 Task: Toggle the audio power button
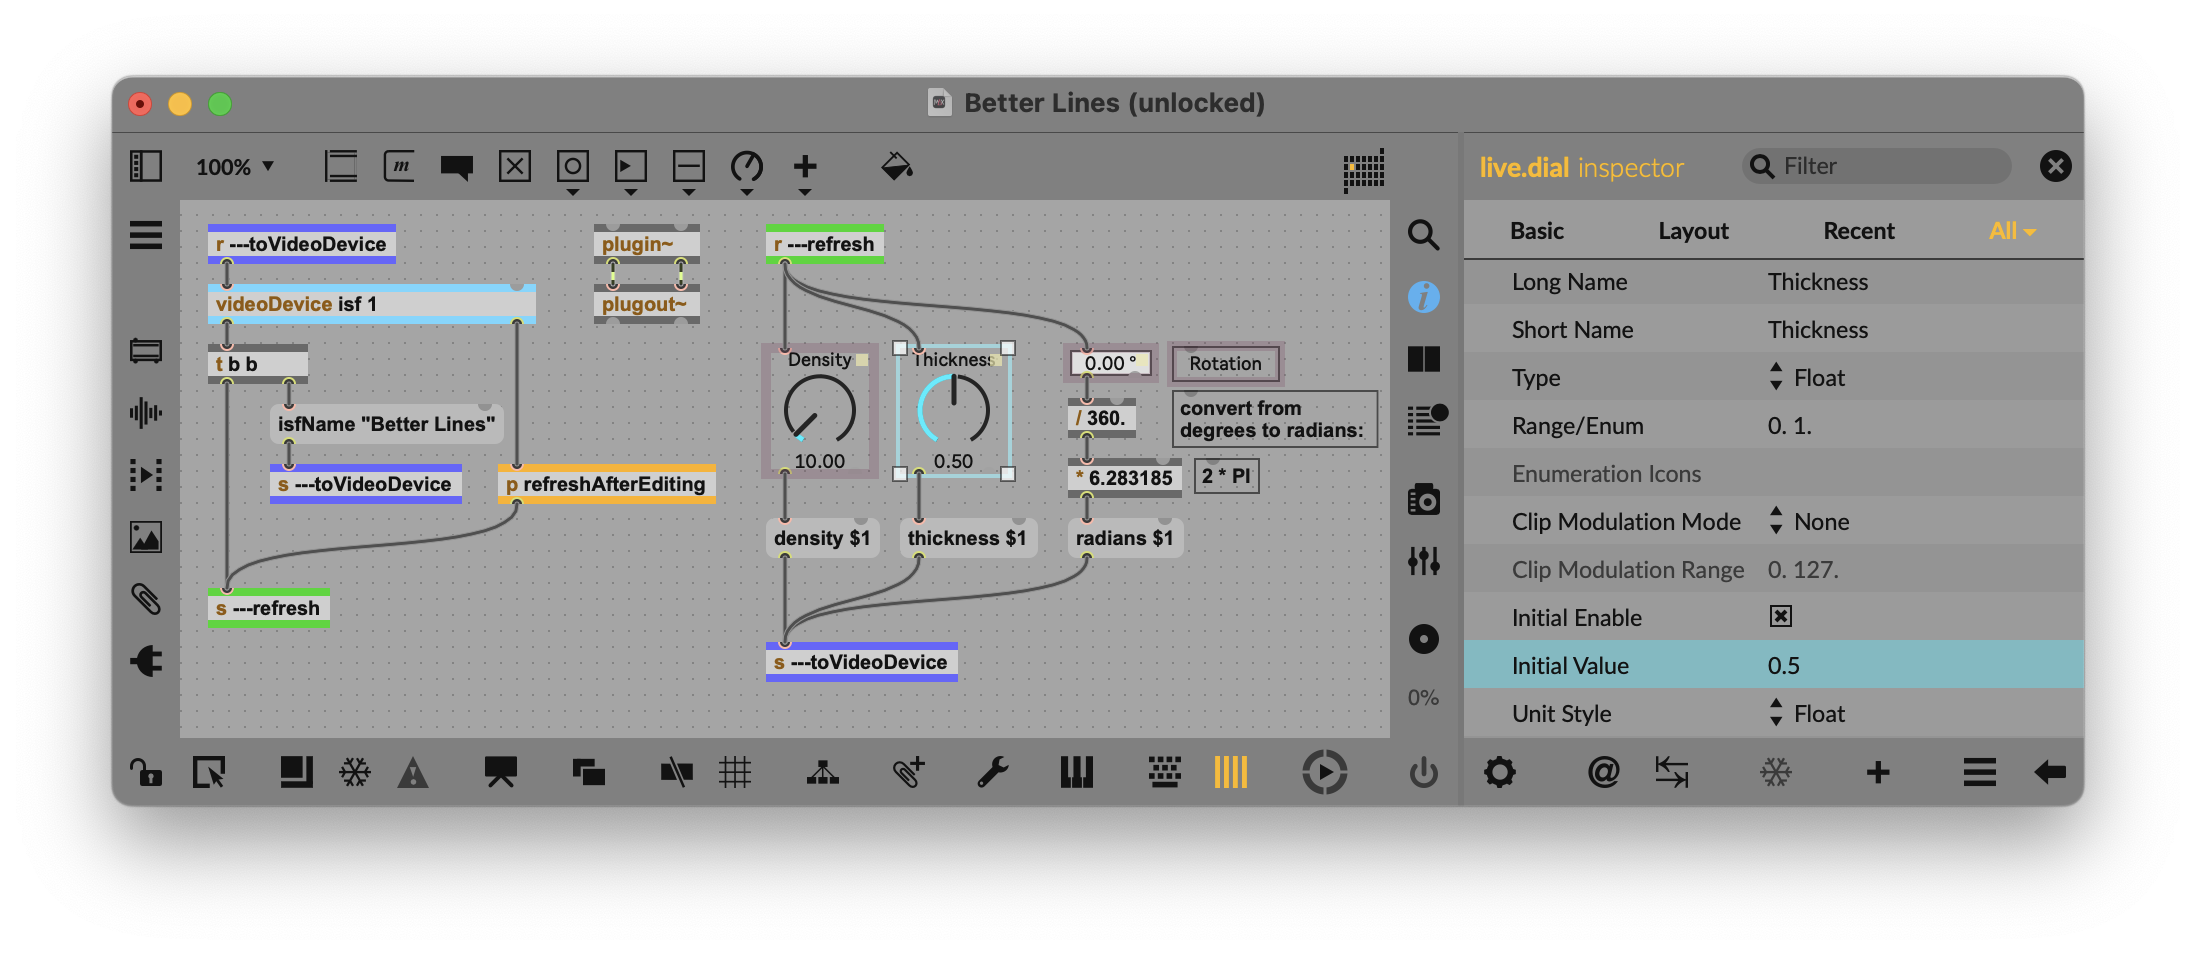[1423, 772]
